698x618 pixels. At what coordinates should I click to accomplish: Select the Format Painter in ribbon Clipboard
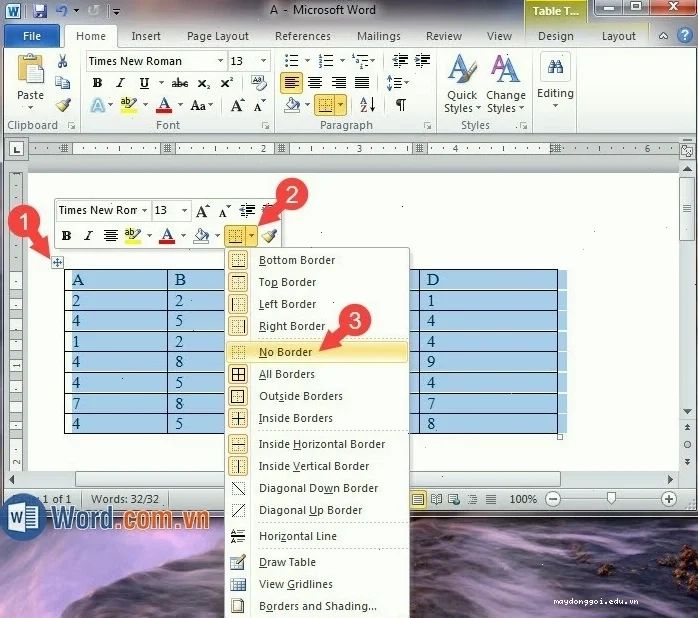click(x=63, y=105)
